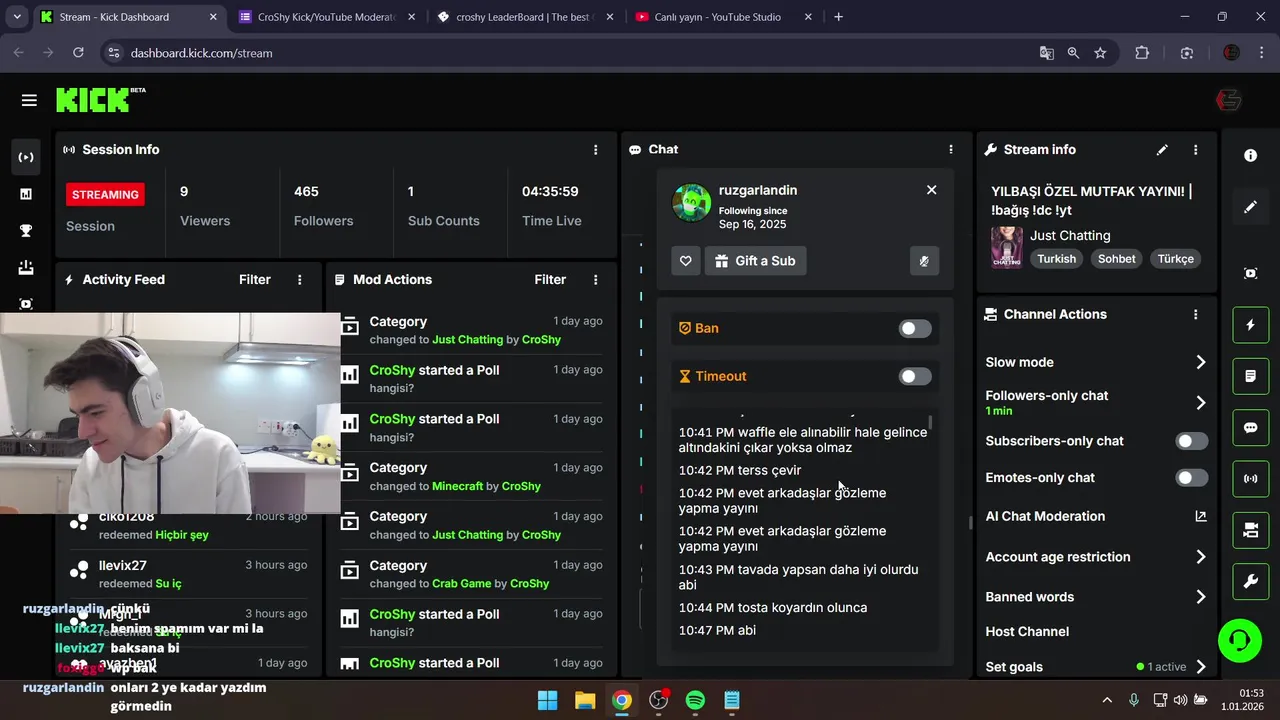Click the capture icon in right toolbar

1250,273
